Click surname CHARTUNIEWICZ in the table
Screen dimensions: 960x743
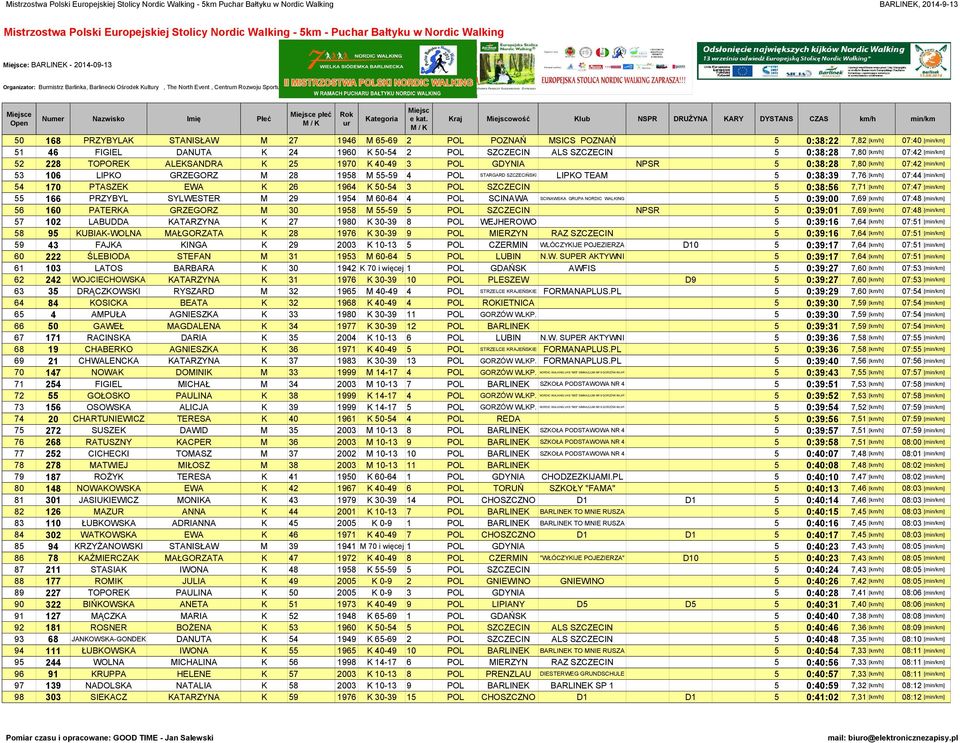108,420
